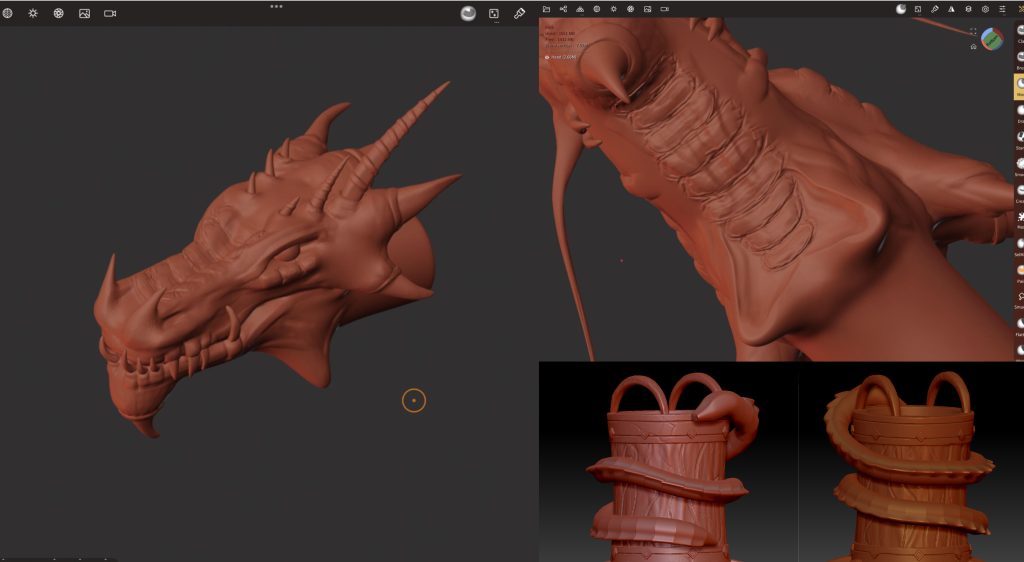Open the Files folder icon in right viewport
Viewport: 1024px width, 562px height.
(x=546, y=9)
